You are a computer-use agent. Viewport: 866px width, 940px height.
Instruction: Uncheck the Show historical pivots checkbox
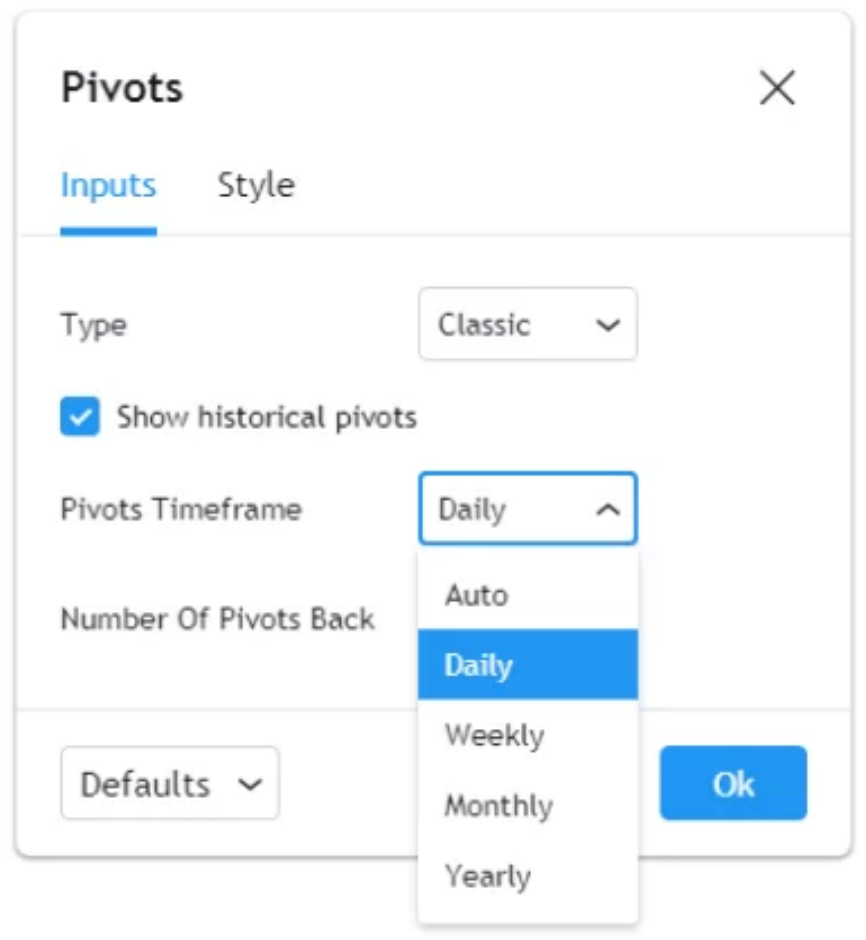[80, 416]
